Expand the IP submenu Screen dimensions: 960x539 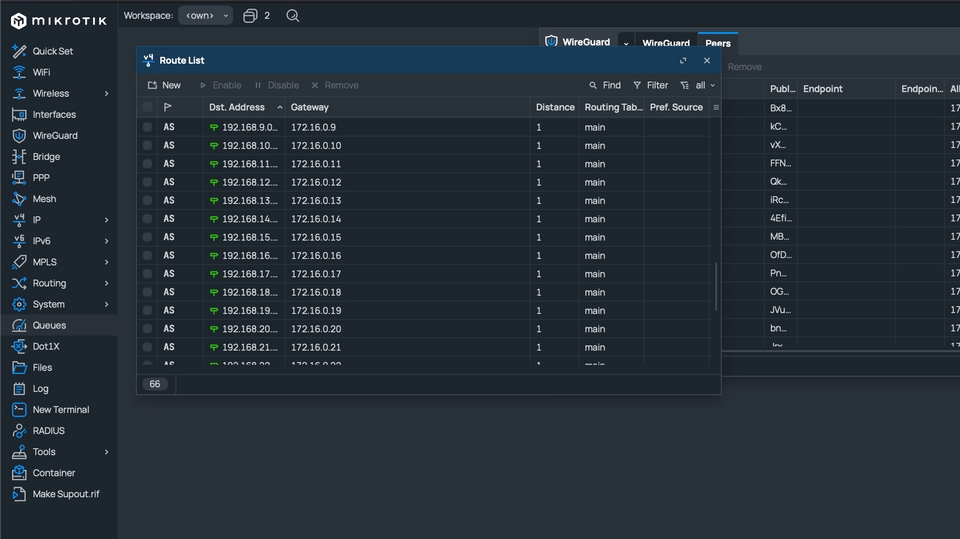[107, 220]
